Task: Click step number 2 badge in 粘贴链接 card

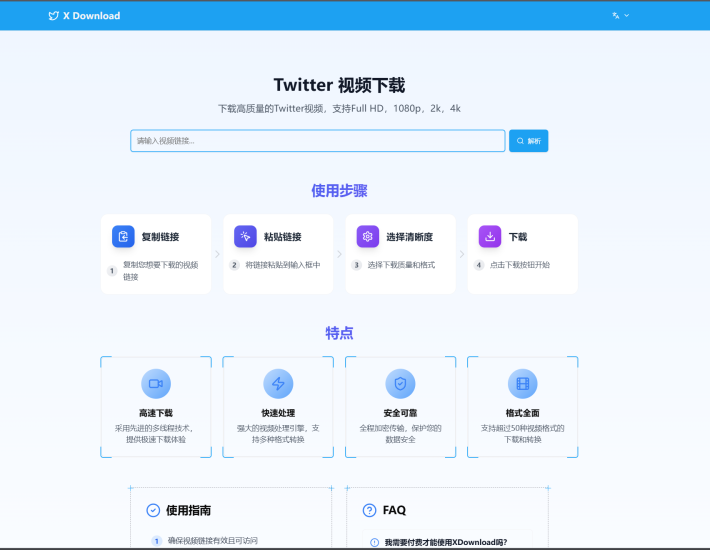Action: coord(234,265)
